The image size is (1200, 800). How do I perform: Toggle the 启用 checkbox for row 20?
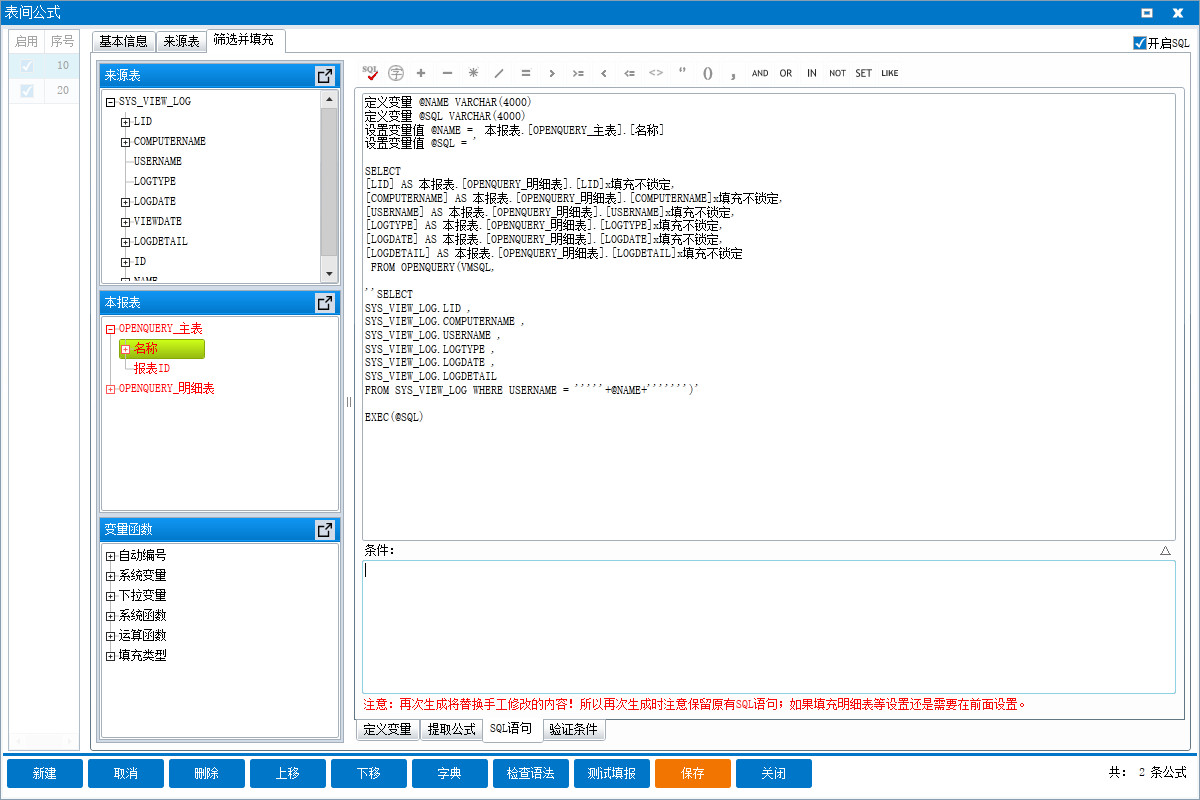(x=27, y=91)
